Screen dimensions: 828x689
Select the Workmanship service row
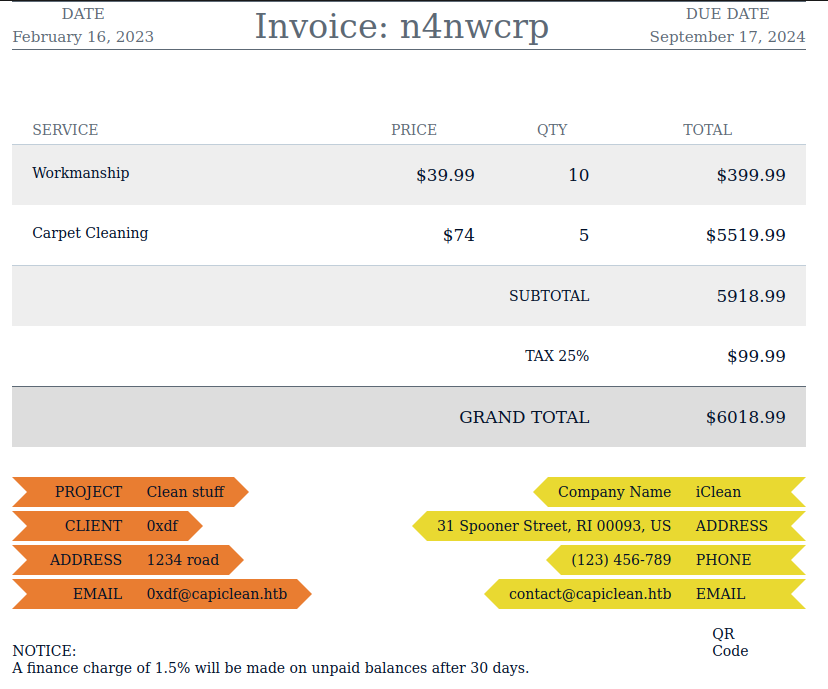coord(81,173)
